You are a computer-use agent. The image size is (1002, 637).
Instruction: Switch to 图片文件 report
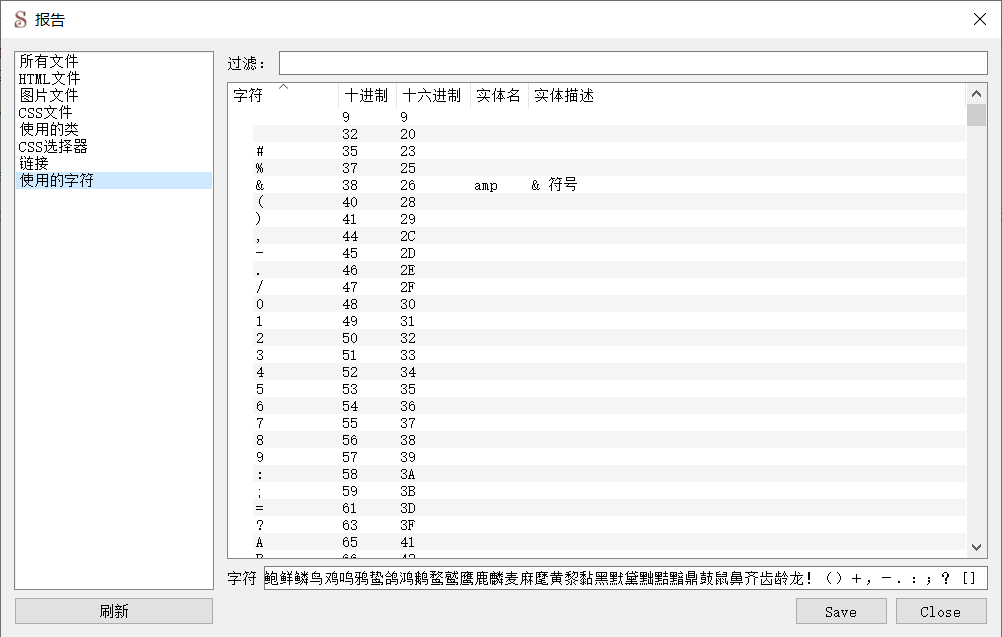click(x=48, y=96)
